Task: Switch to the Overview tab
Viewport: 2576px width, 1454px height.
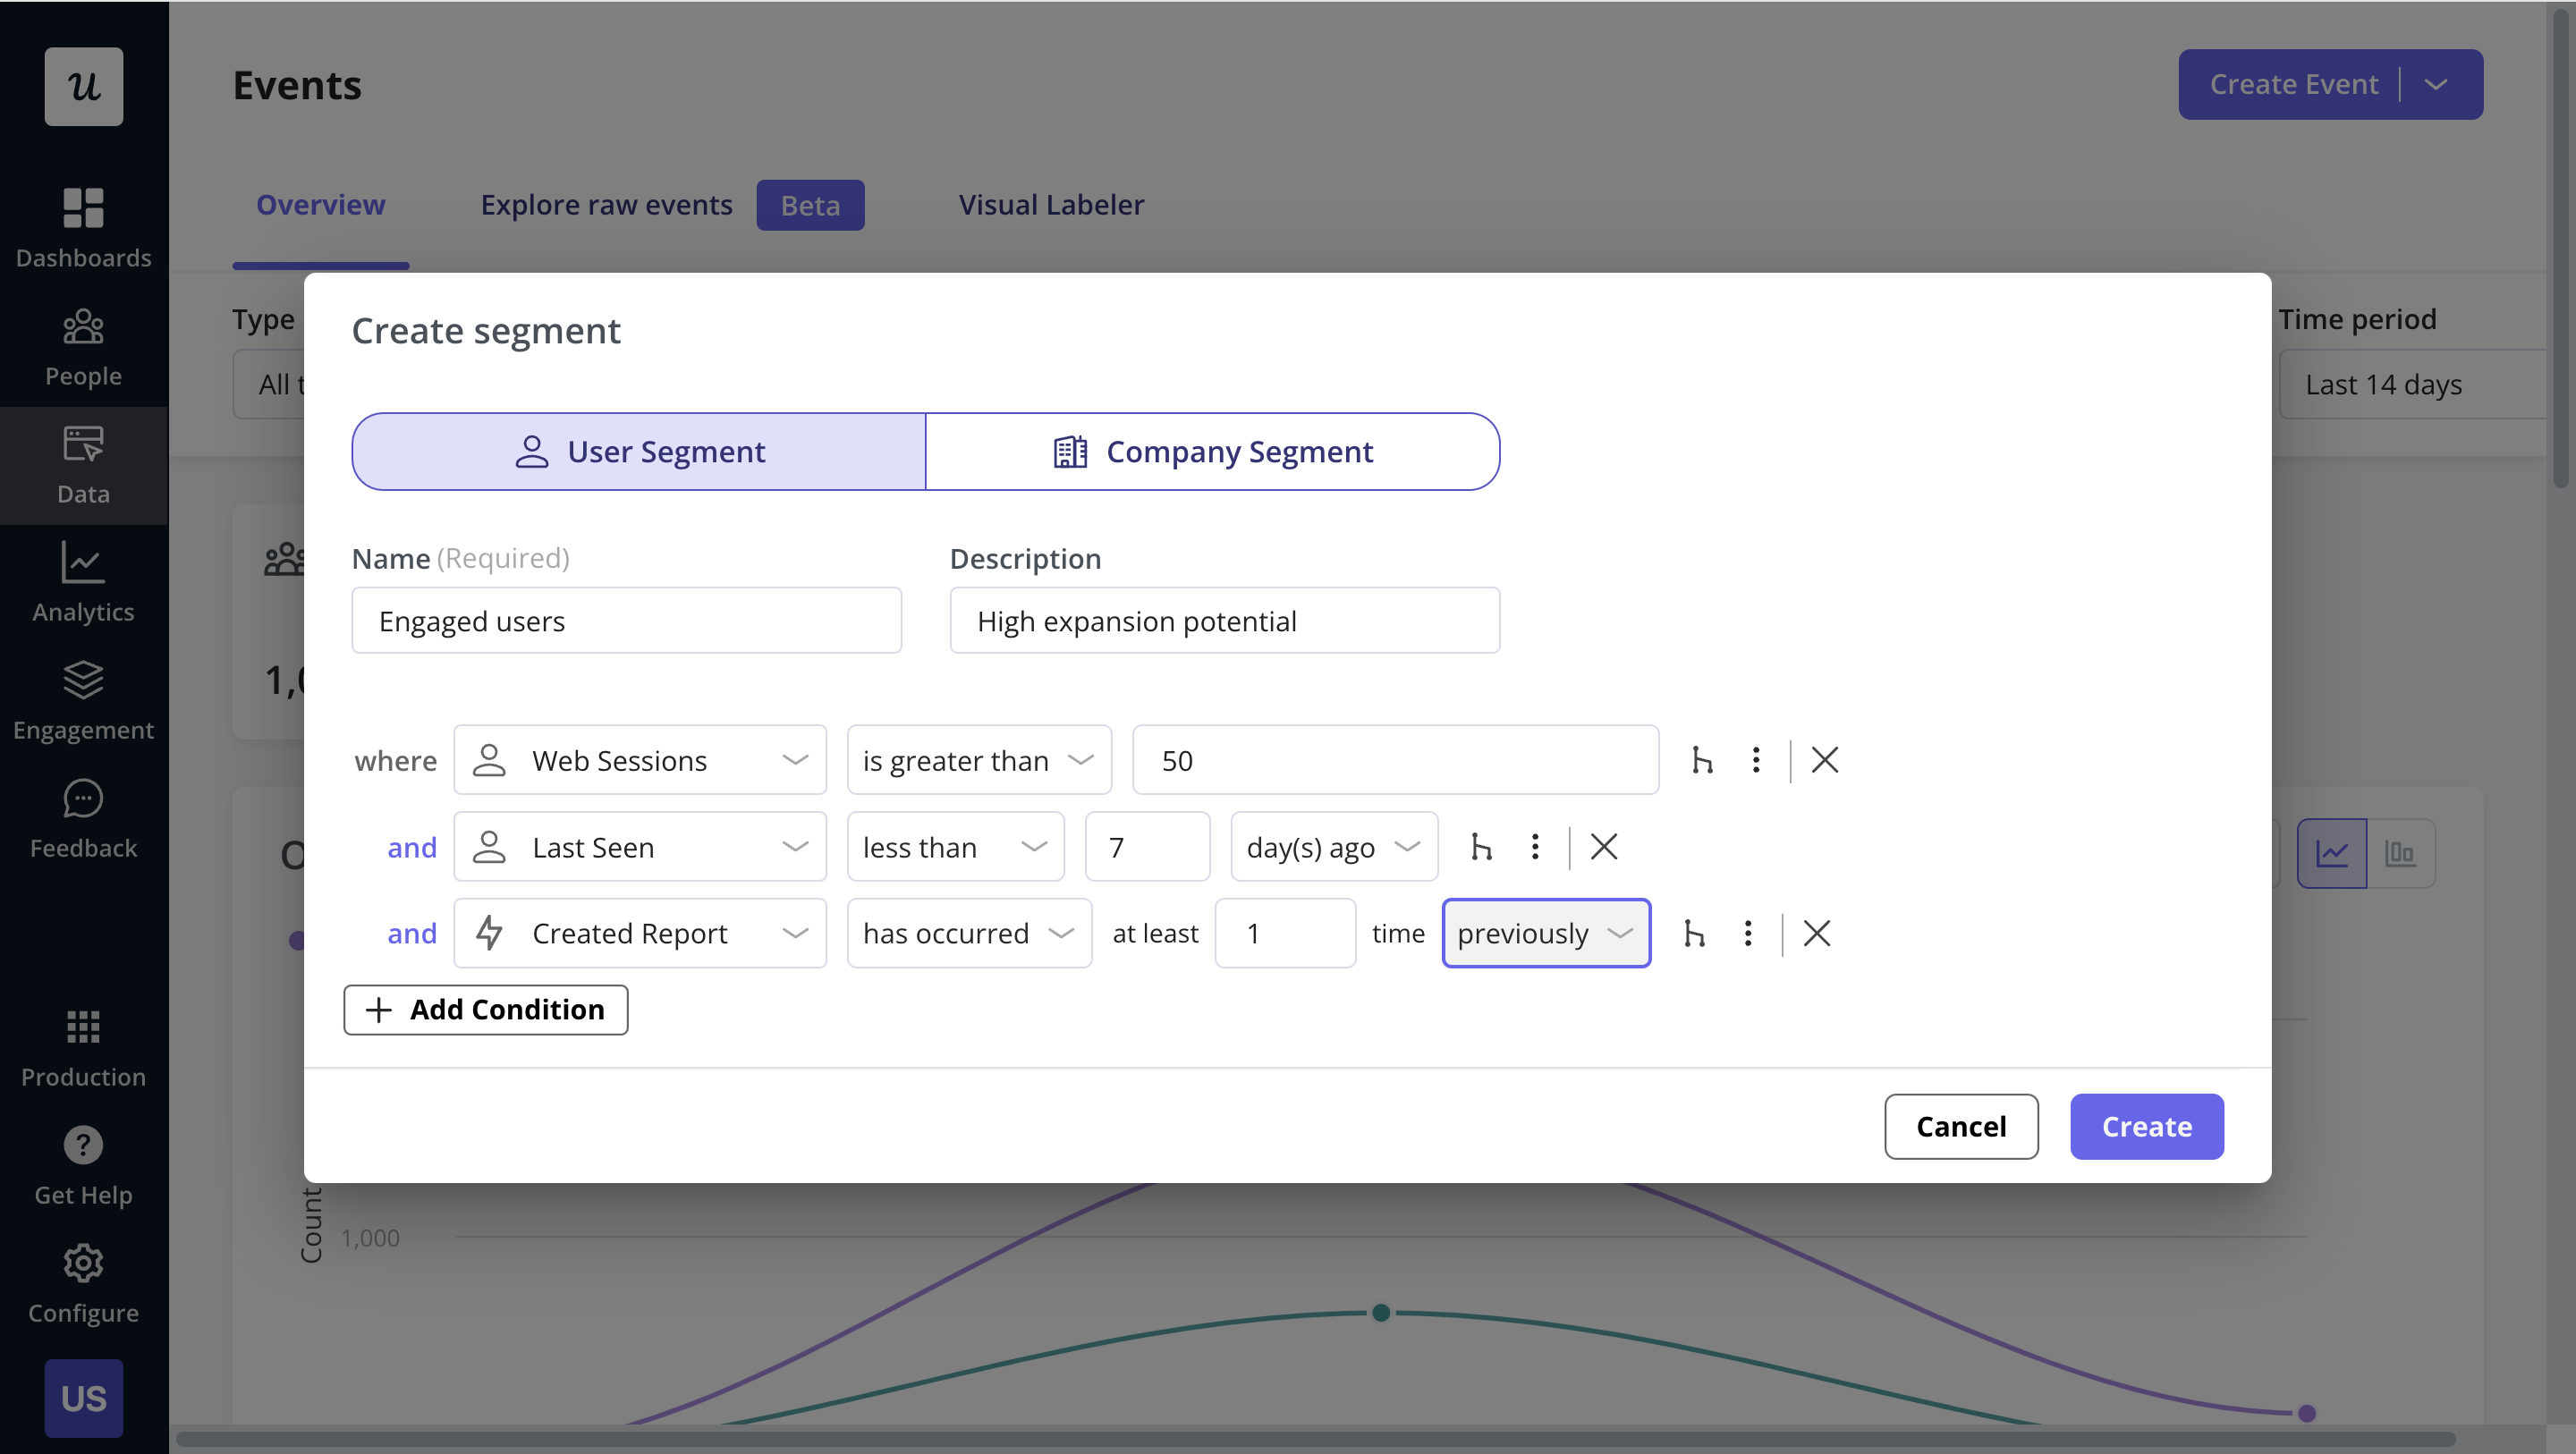Action: 320,203
